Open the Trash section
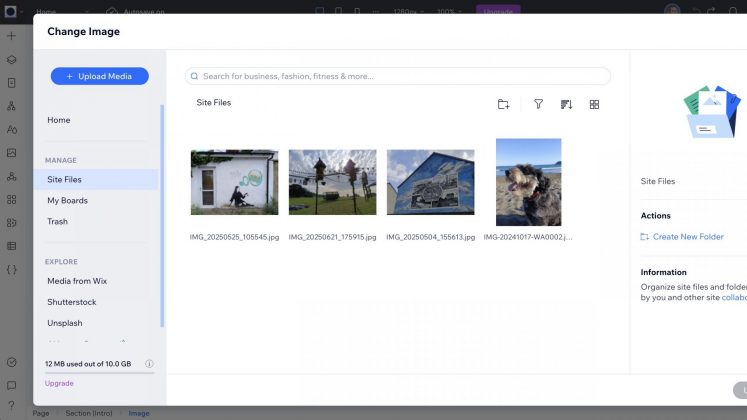The width and height of the screenshot is (747, 420). [57, 221]
